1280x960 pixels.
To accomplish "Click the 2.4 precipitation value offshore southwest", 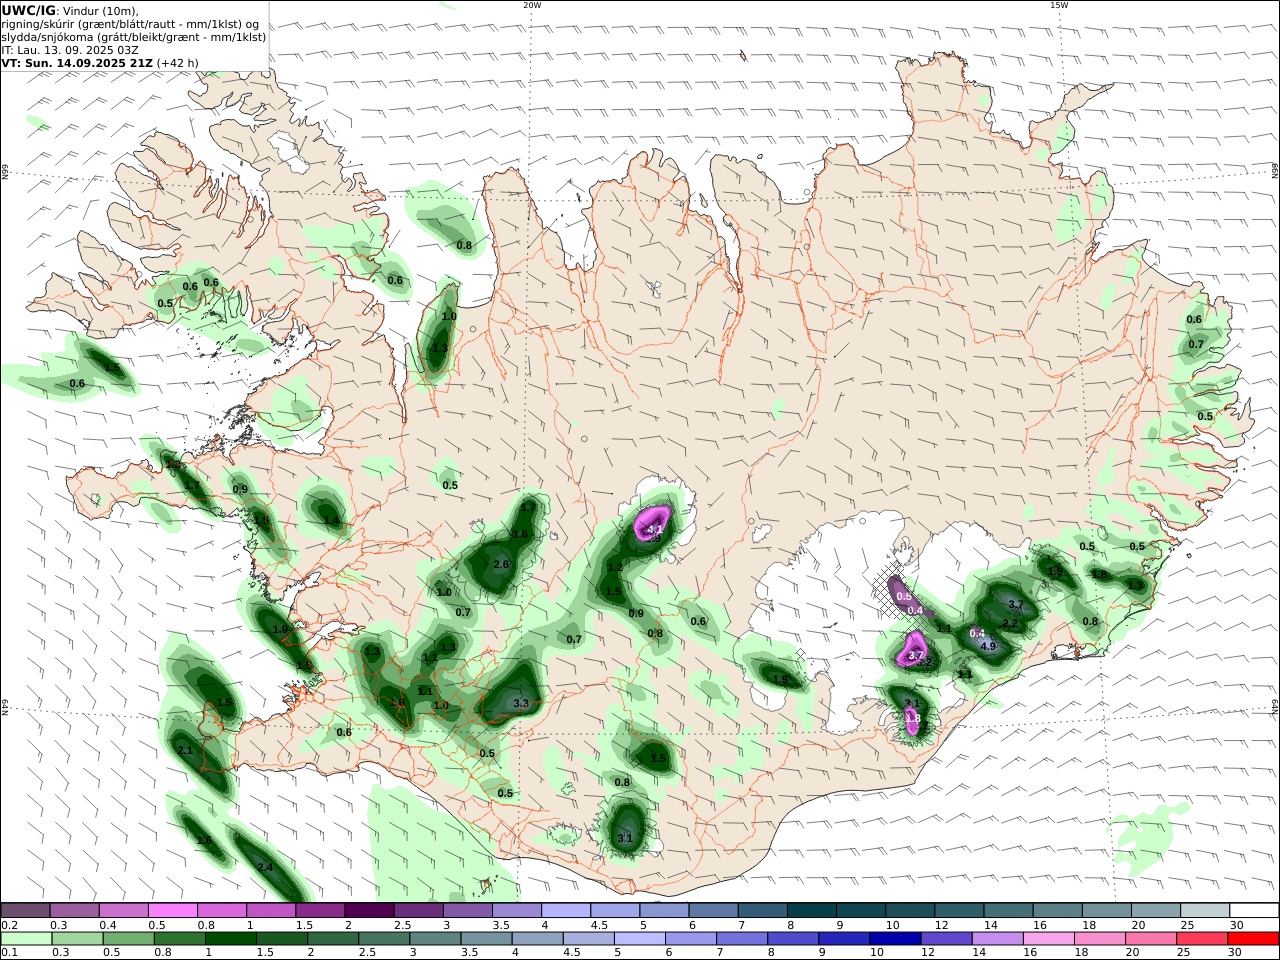I will [265, 867].
